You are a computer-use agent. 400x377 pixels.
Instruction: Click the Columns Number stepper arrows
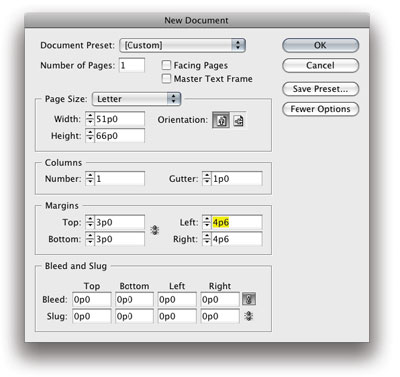point(90,179)
